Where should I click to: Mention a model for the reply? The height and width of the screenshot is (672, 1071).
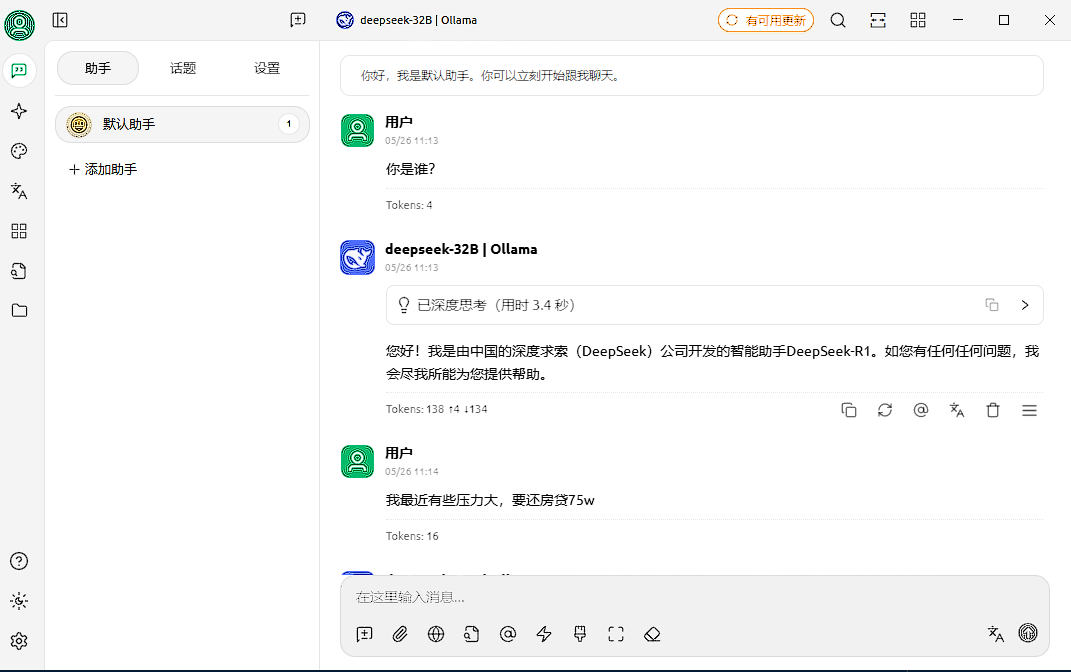pyautogui.click(x=921, y=410)
